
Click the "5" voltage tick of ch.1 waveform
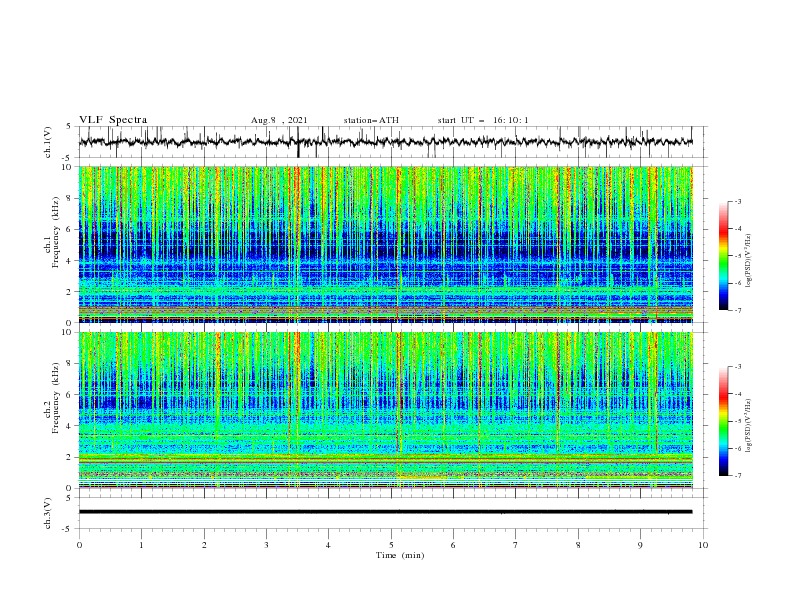point(69,126)
